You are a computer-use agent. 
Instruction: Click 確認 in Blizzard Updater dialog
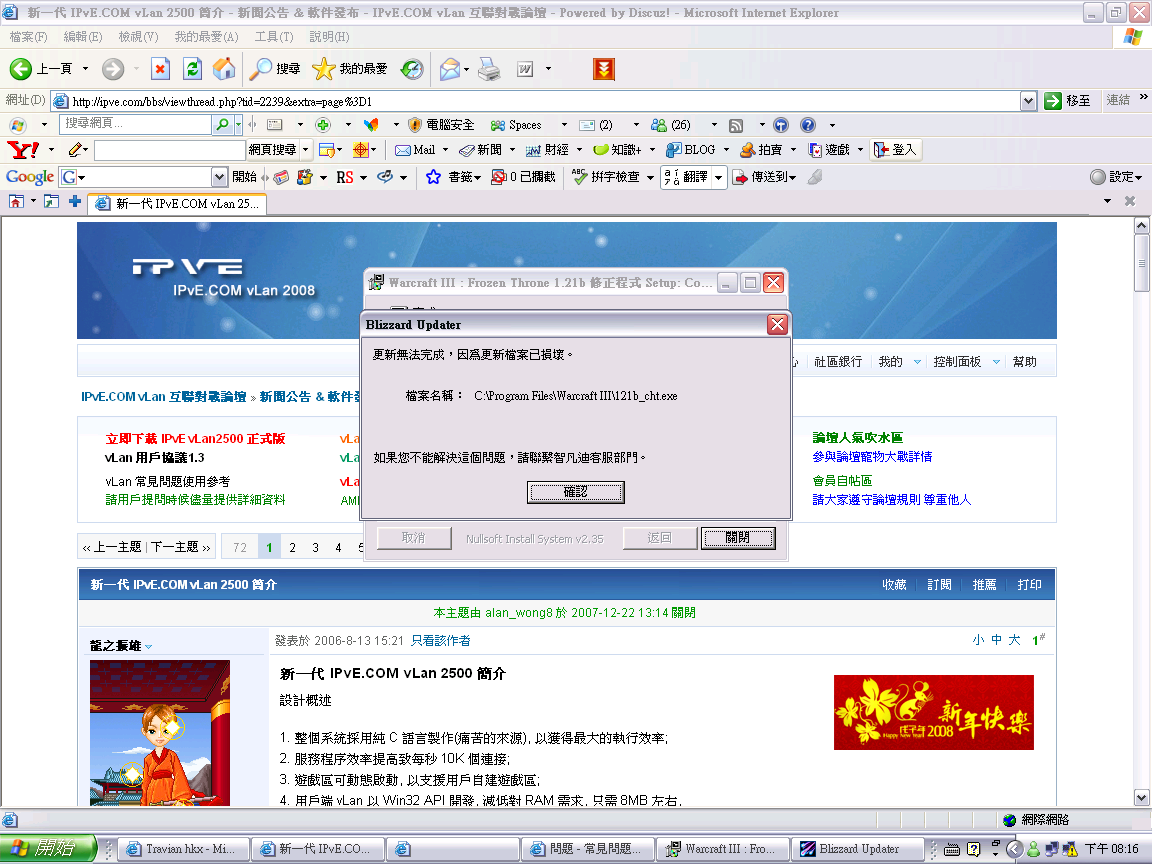575,492
